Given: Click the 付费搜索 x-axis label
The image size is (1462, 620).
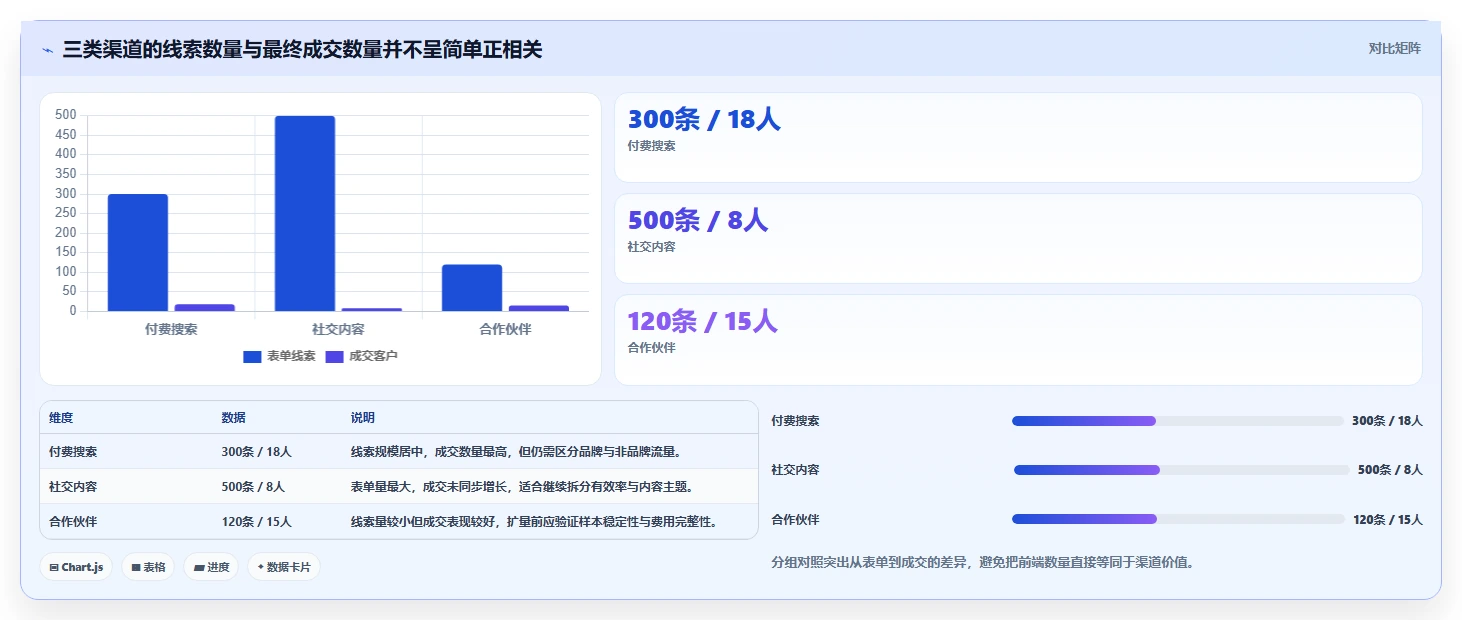Looking at the screenshot, I should (x=171, y=329).
